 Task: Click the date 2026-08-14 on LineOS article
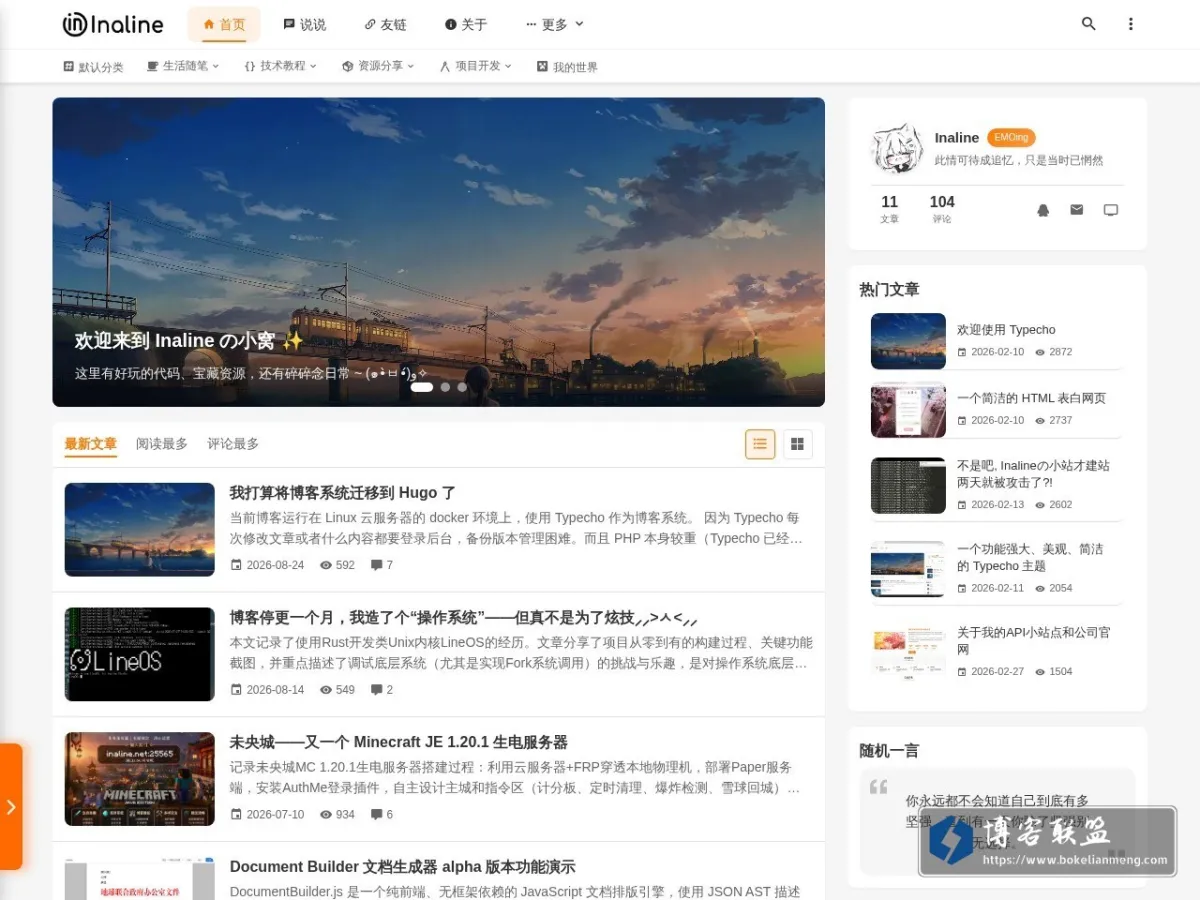point(275,690)
